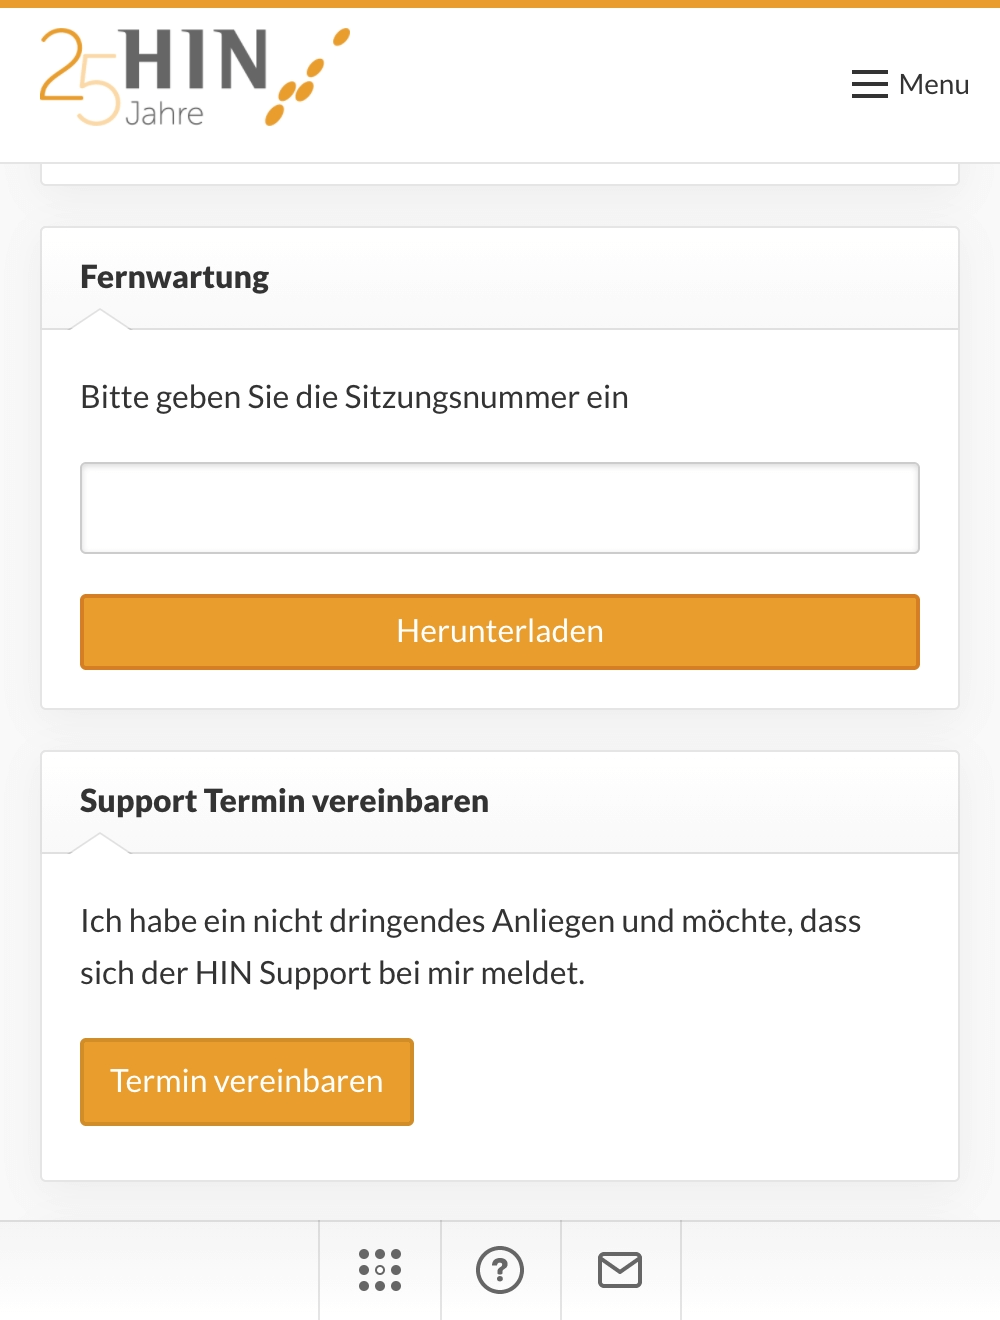This screenshot has width=1000, height=1320.
Task: Focus the Sitzungsnummer input field
Action: tap(500, 508)
